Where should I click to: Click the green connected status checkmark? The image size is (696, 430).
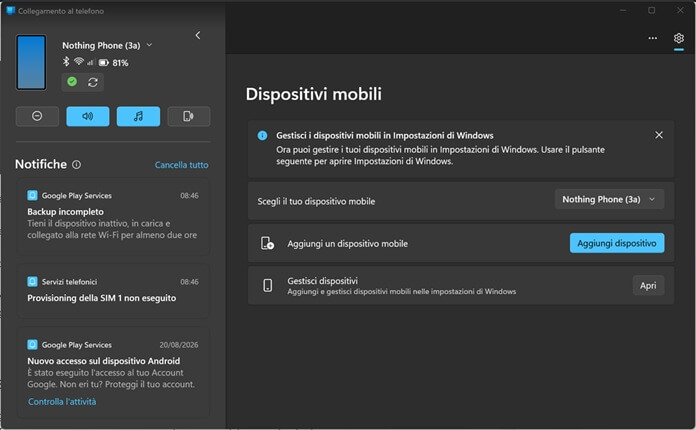coord(72,82)
